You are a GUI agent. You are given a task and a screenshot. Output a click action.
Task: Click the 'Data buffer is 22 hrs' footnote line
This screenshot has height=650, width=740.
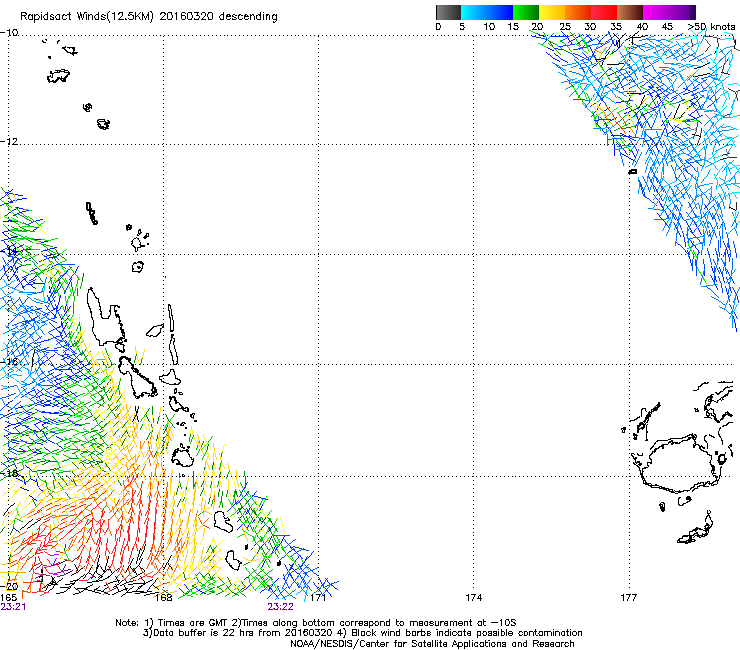(x=362, y=633)
